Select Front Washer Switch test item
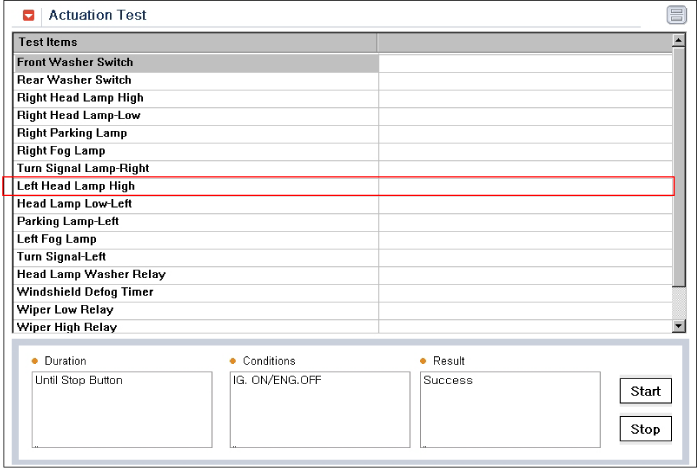Image resolution: width=700 pixels, height=470 pixels. pyautogui.click(x=343, y=62)
